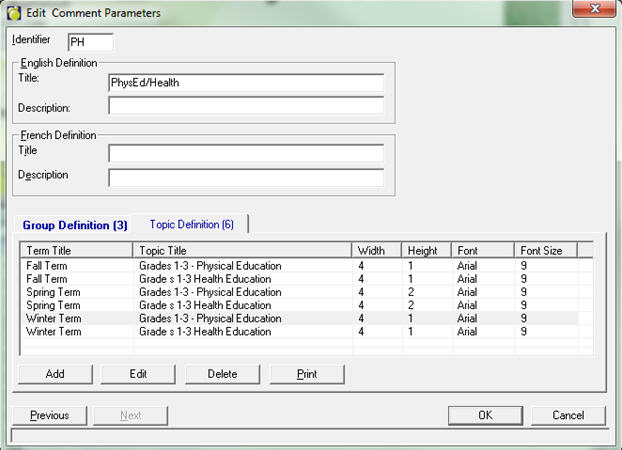Go to Previous comment parameter

tap(49, 415)
